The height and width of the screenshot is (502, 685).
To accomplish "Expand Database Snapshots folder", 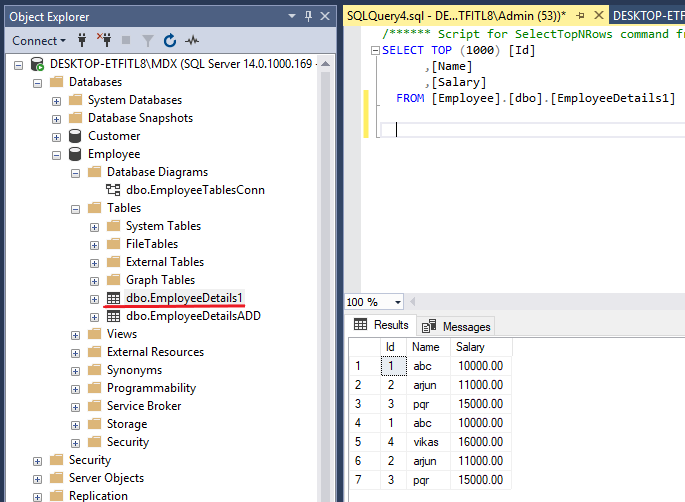I will click(x=56, y=119).
